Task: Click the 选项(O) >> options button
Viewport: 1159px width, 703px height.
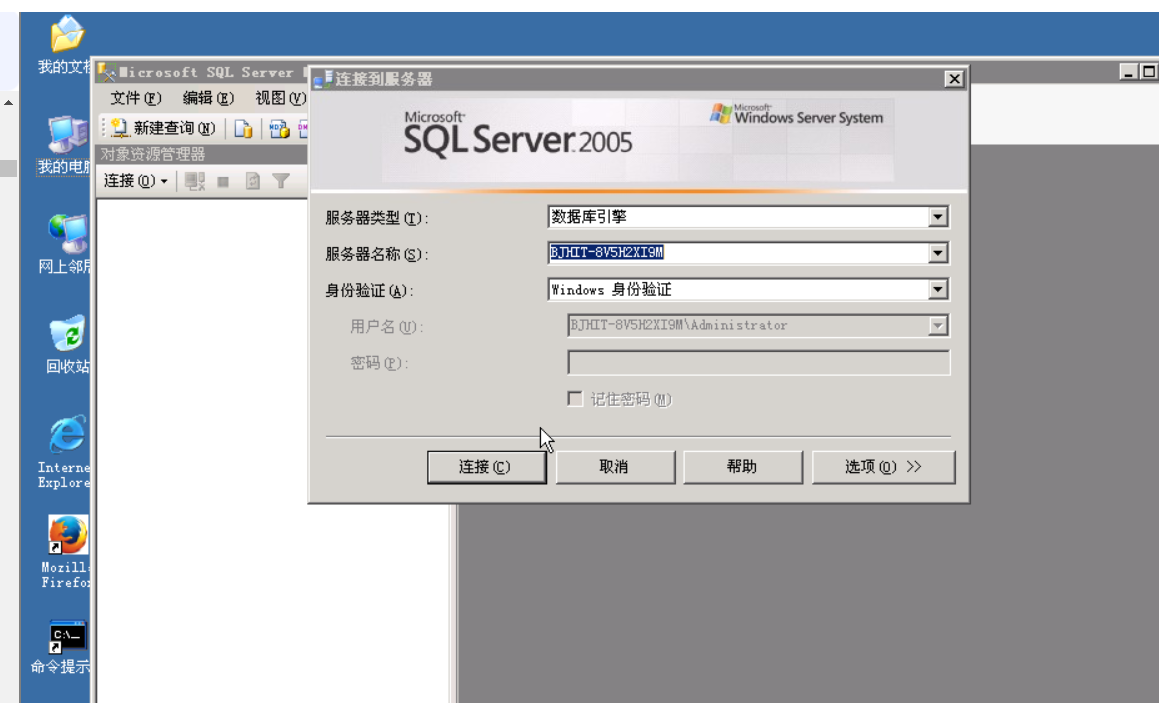Action: click(x=883, y=467)
